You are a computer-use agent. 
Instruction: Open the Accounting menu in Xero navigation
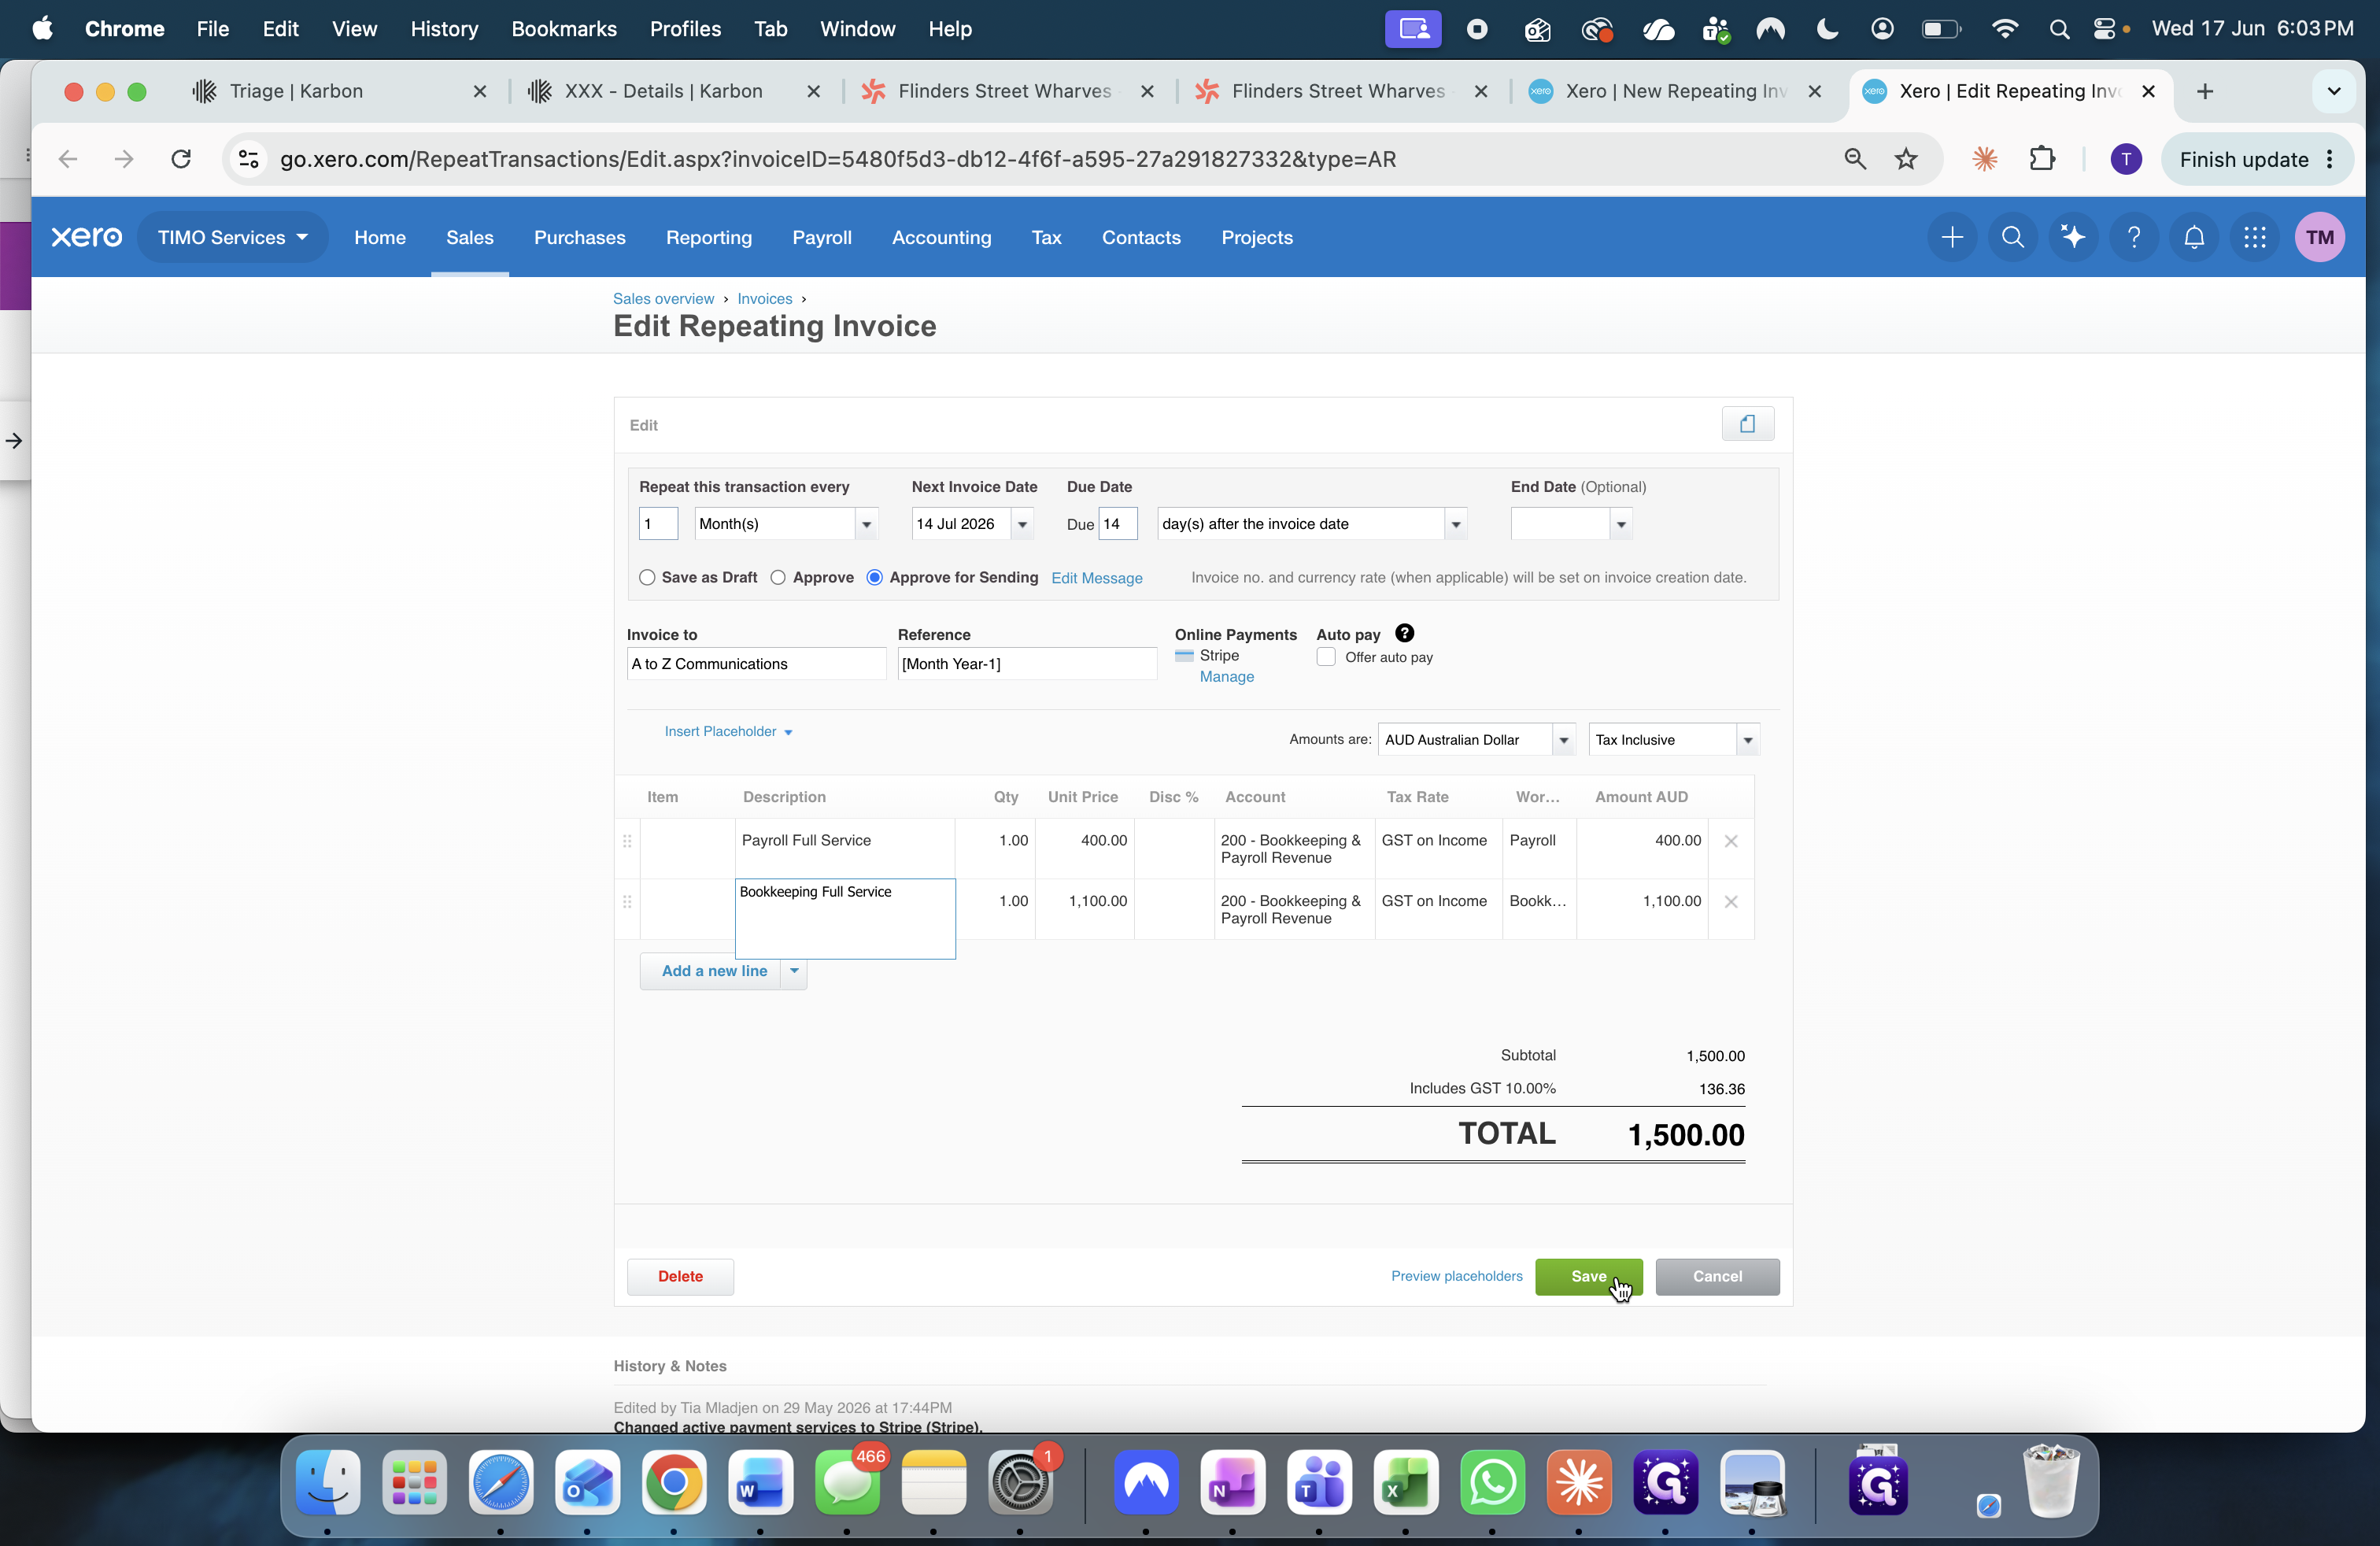[942, 237]
